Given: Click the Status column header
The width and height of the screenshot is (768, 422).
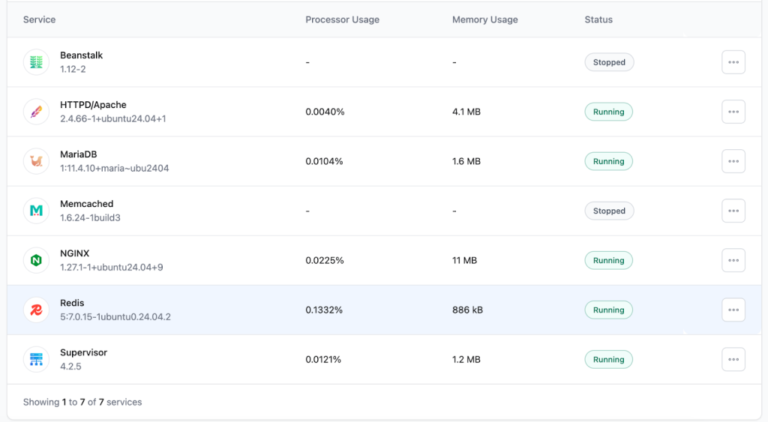Looking at the screenshot, I should (599, 20).
